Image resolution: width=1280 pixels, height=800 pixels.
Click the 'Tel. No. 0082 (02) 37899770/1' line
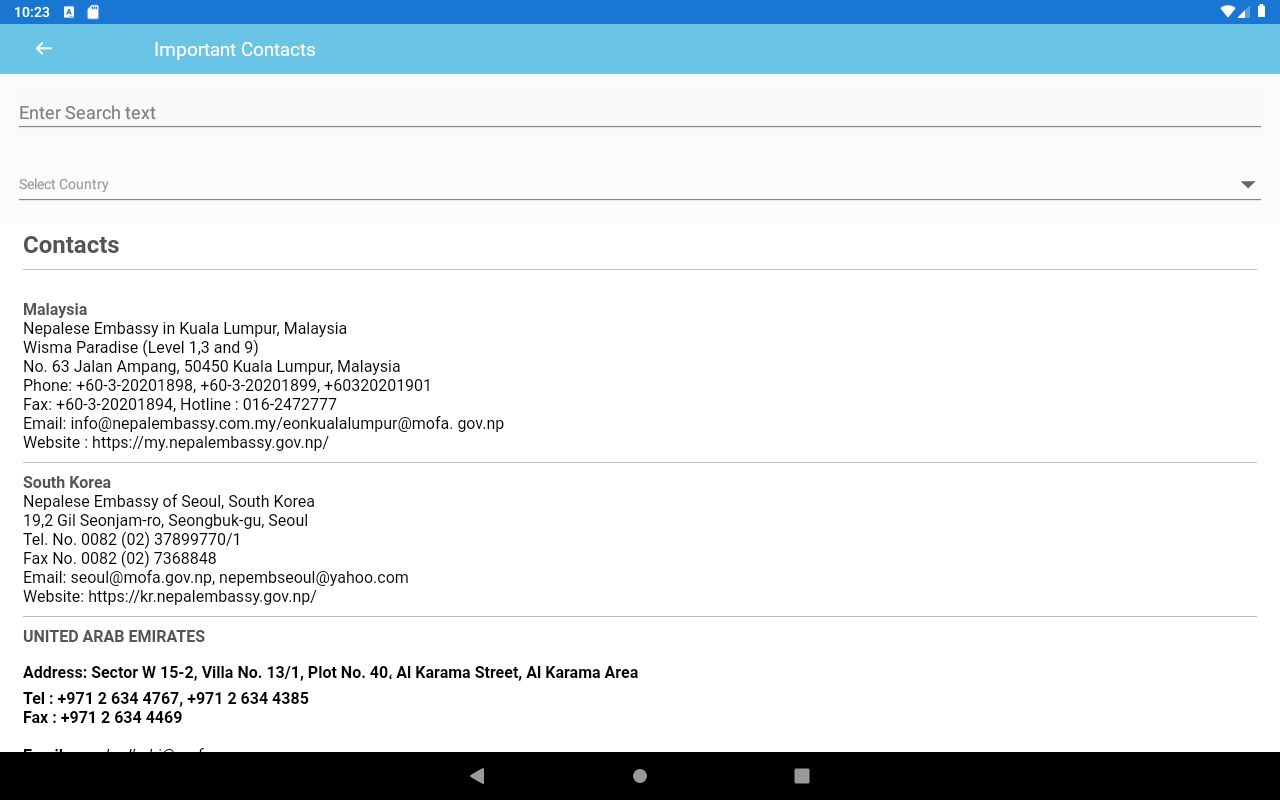[x=132, y=540]
